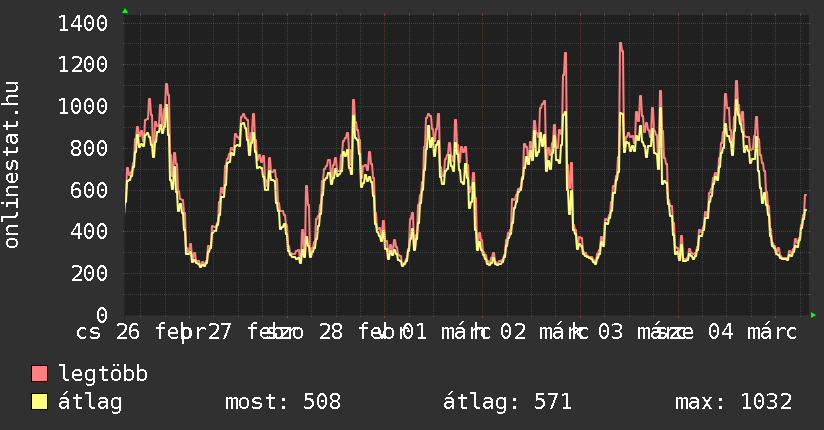
Task: Click the pink legtöbb legend swatch
Action: click(39, 374)
